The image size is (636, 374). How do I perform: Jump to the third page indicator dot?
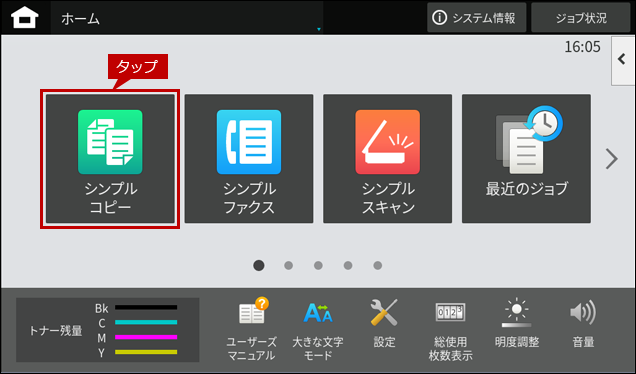point(318,265)
